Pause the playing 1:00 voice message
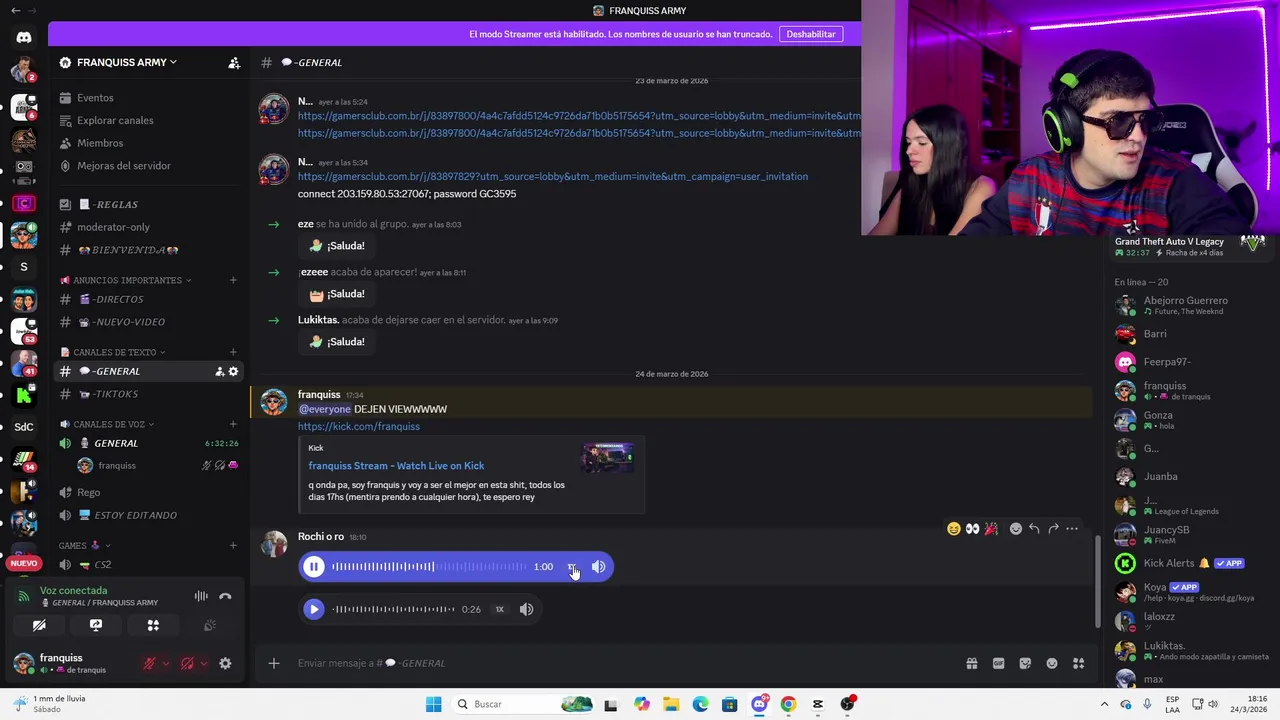 (313, 567)
